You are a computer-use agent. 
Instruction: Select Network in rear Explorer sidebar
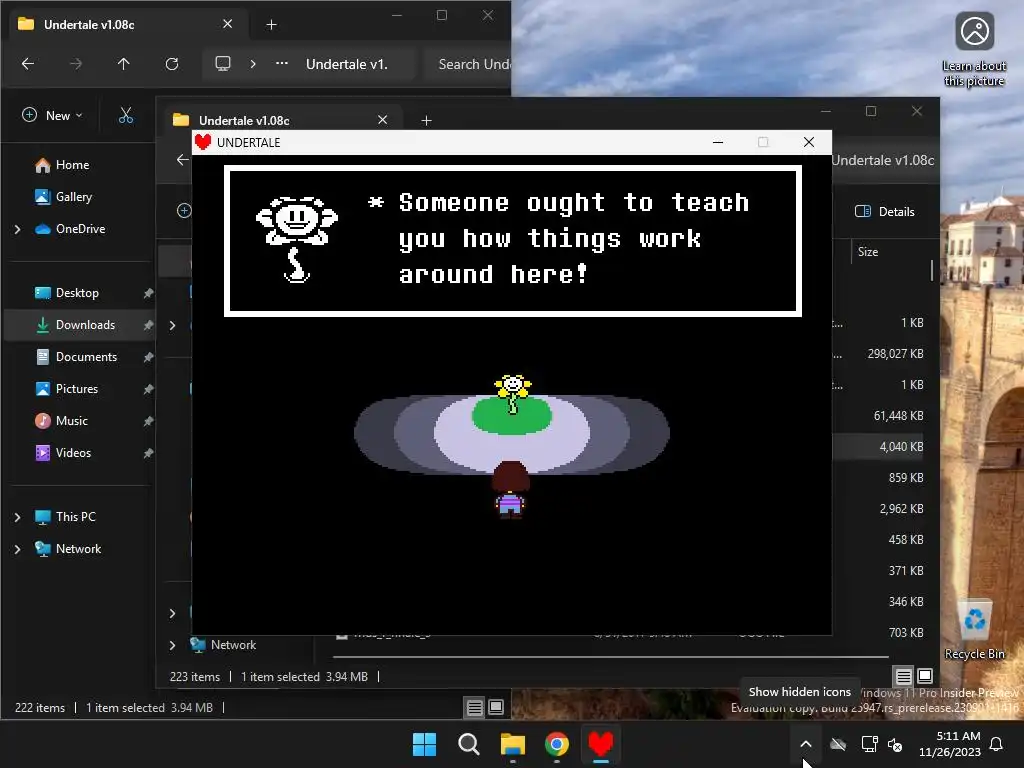click(x=78, y=549)
